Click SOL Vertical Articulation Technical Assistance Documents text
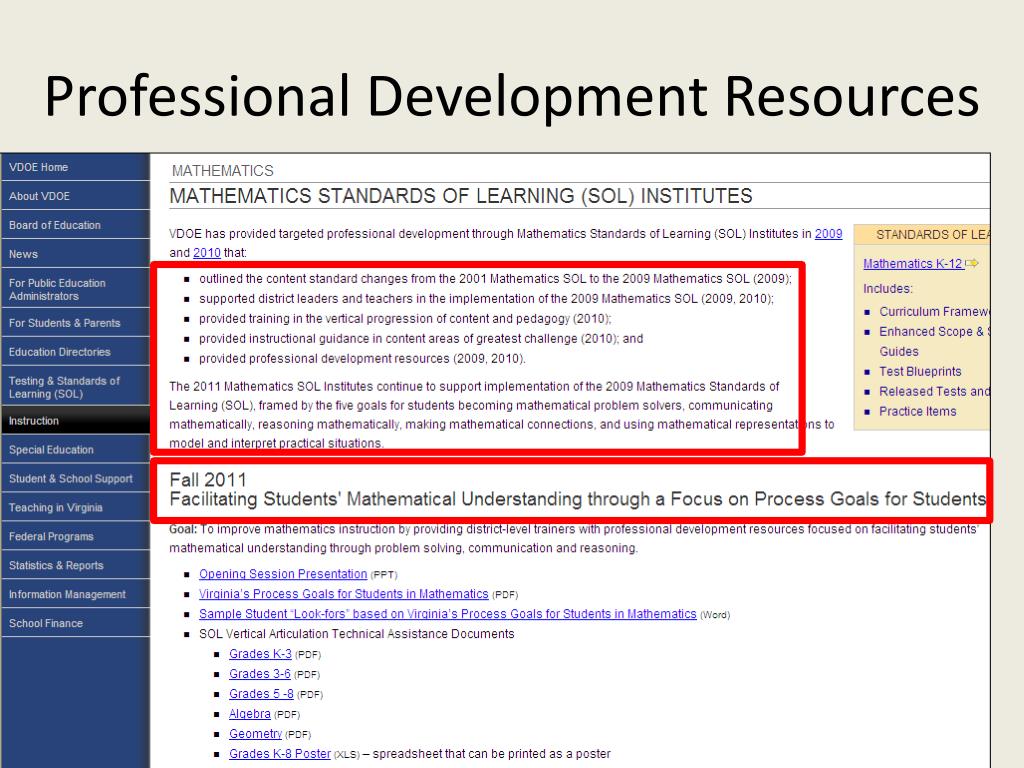 click(357, 634)
